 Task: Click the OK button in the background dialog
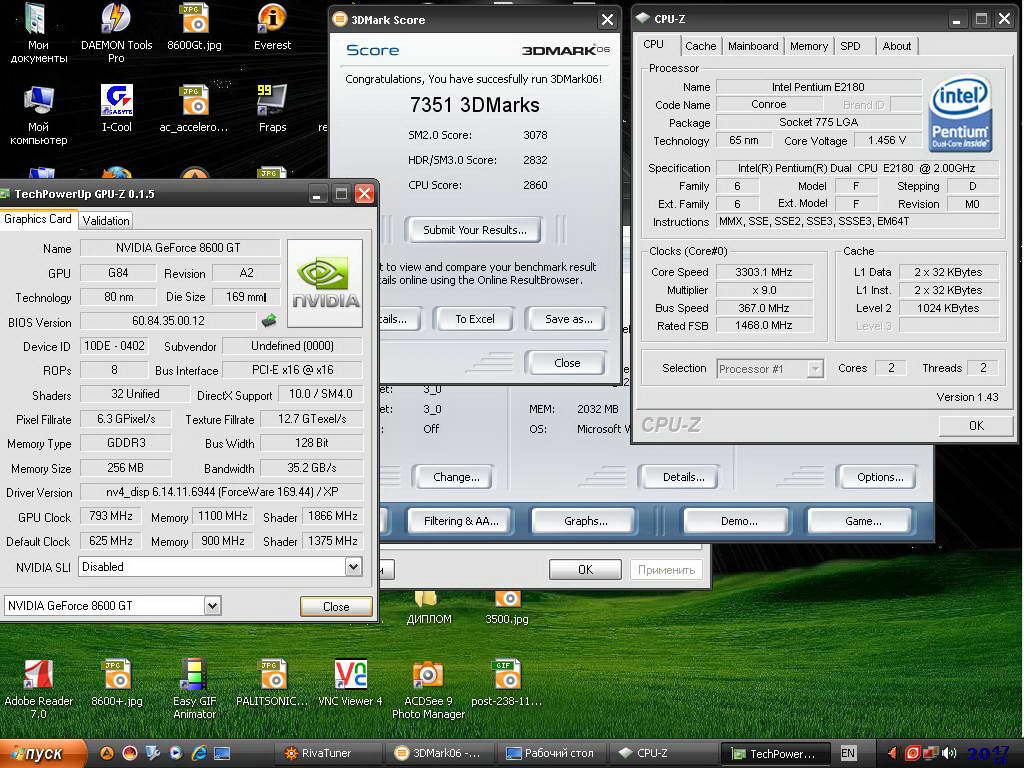(x=585, y=569)
